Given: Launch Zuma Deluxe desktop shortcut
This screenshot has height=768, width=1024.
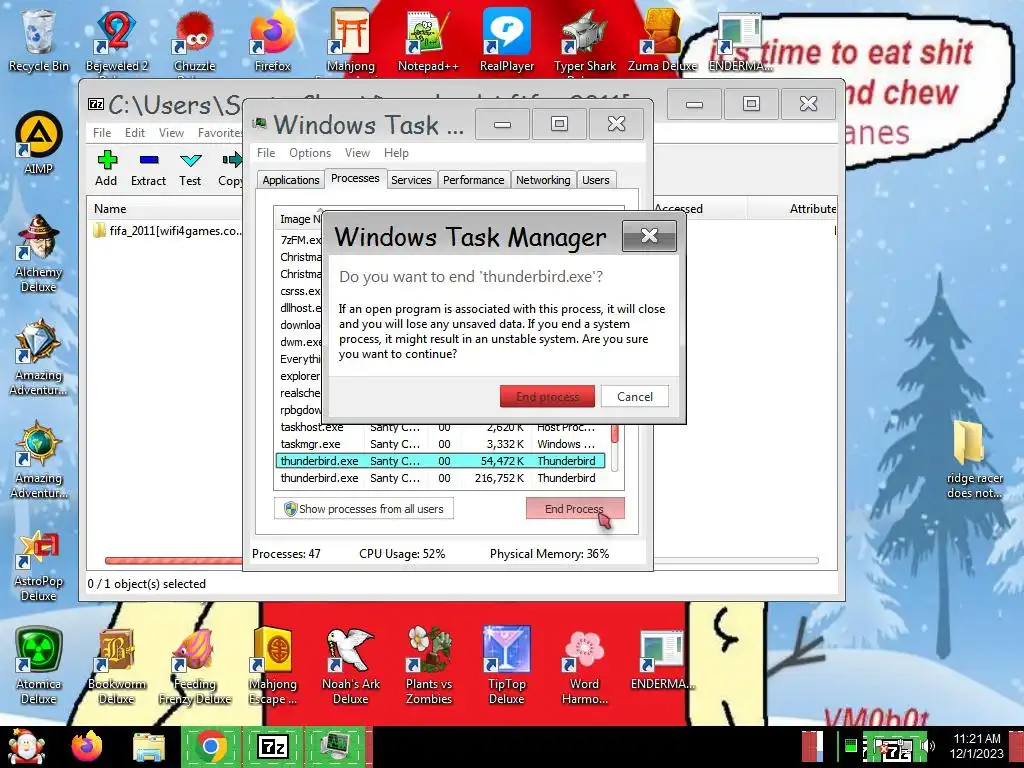Looking at the screenshot, I should click(x=662, y=40).
